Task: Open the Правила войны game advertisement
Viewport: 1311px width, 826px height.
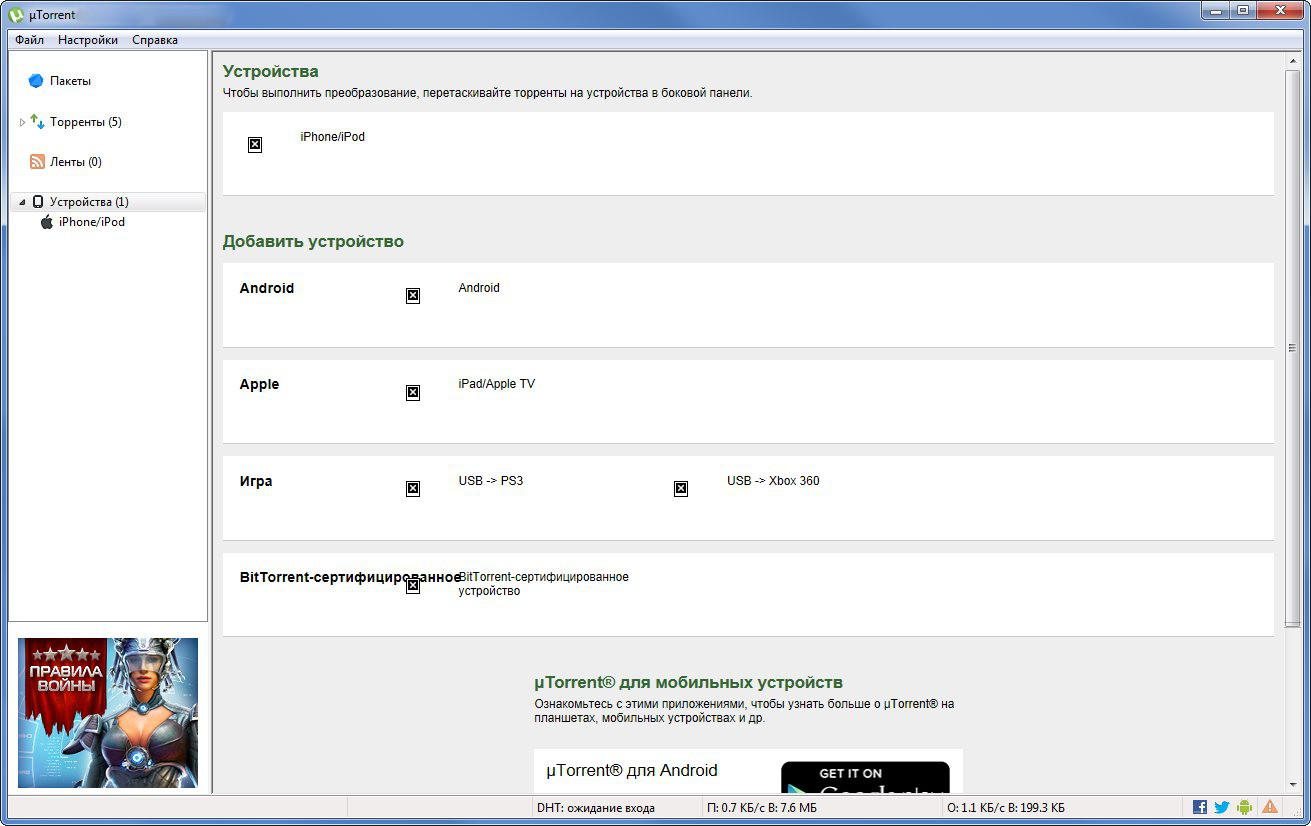Action: (x=108, y=713)
